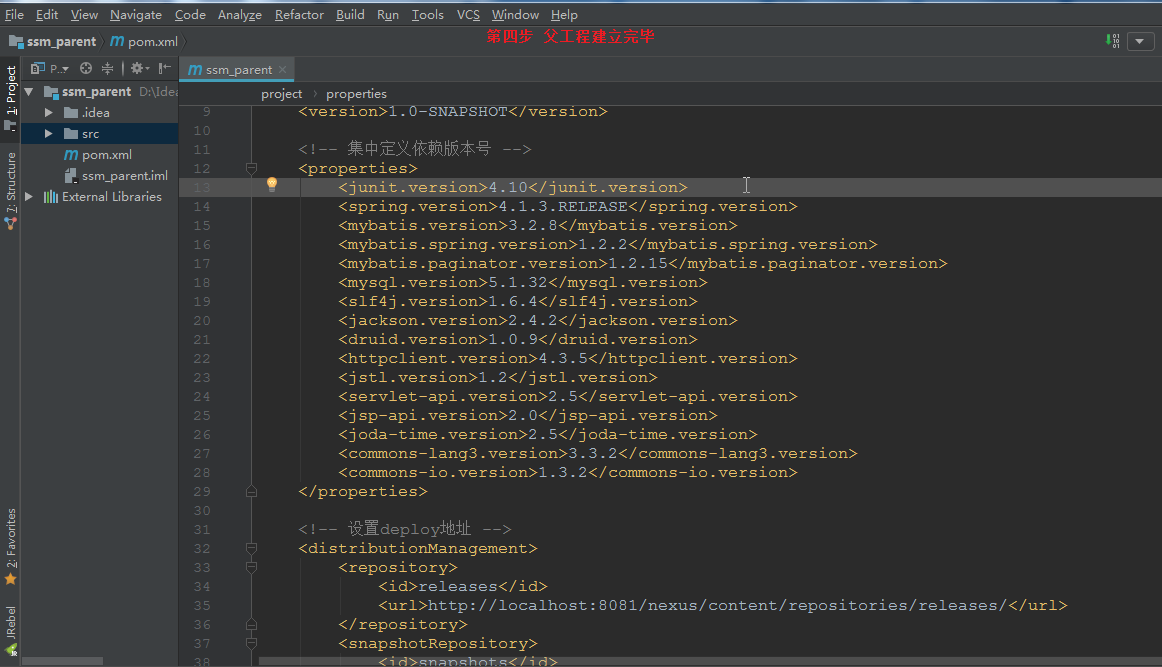The width and height of the screenshot is (1162, 667).
Task: Click the nexus releases URL text
Action: tap(717, 605)
